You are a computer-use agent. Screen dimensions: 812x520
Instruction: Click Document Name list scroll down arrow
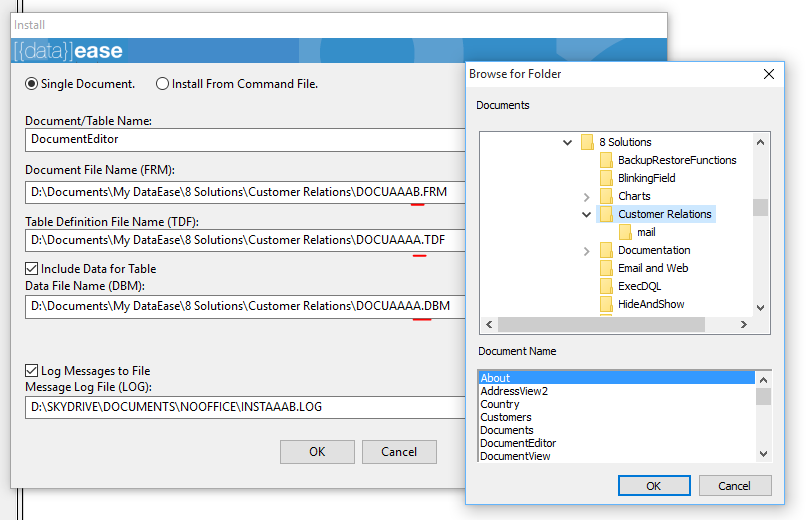click(763, 454)
